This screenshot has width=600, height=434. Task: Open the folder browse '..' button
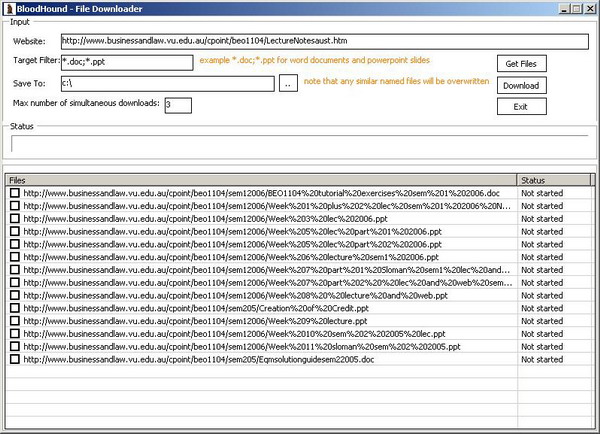click(x=288, y=83)
